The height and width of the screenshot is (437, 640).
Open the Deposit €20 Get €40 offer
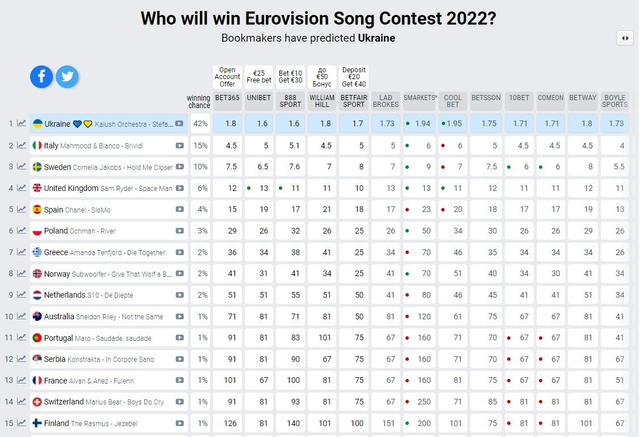click(x=354, y=77)
